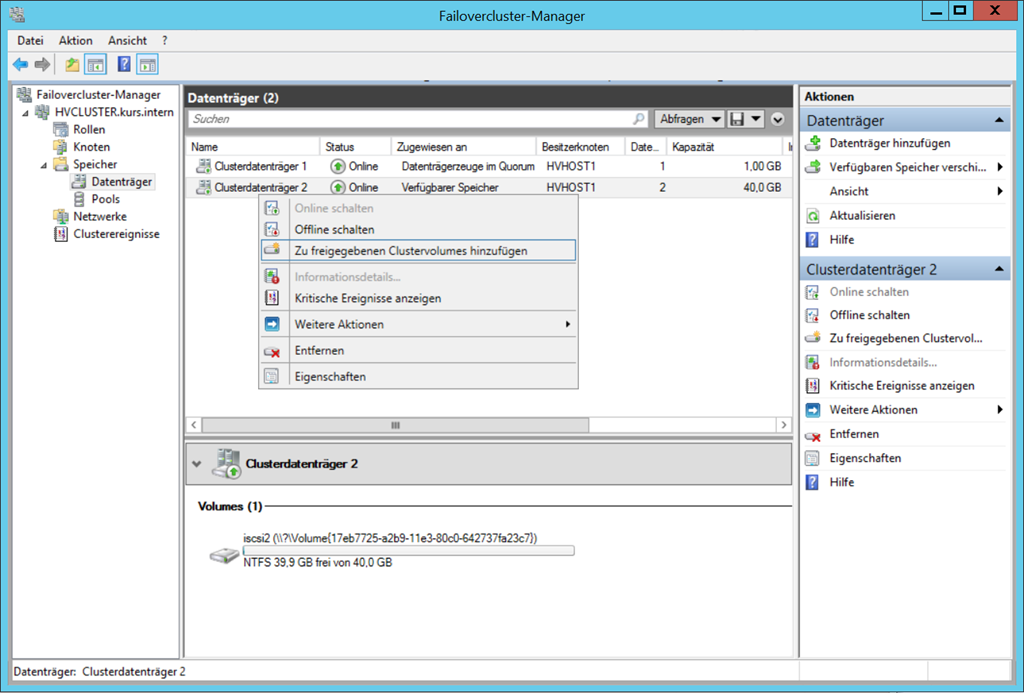
Task: Click the forward arrow toolbar icon
Action: [x=42, y=64]
